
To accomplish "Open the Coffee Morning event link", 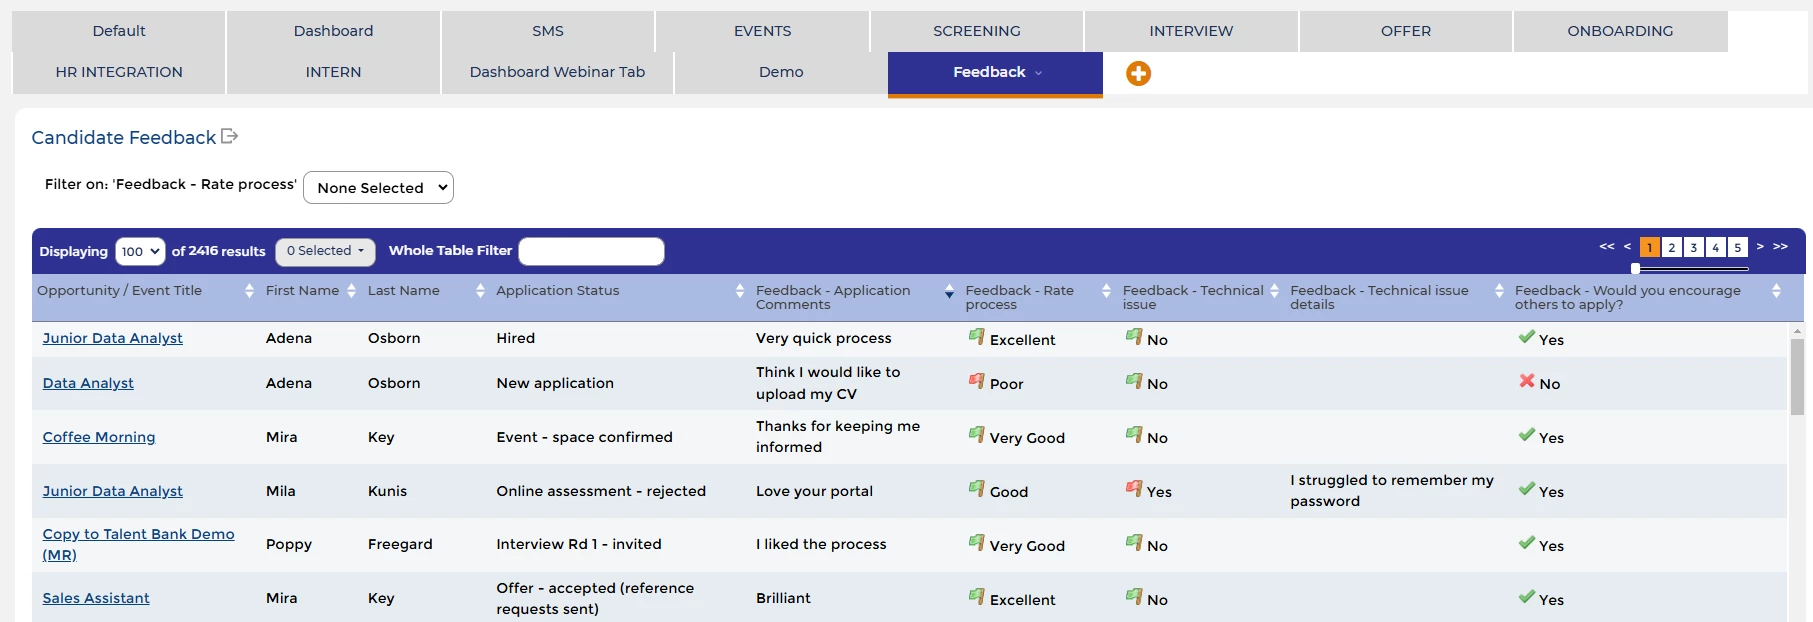I will pos(99,437).
